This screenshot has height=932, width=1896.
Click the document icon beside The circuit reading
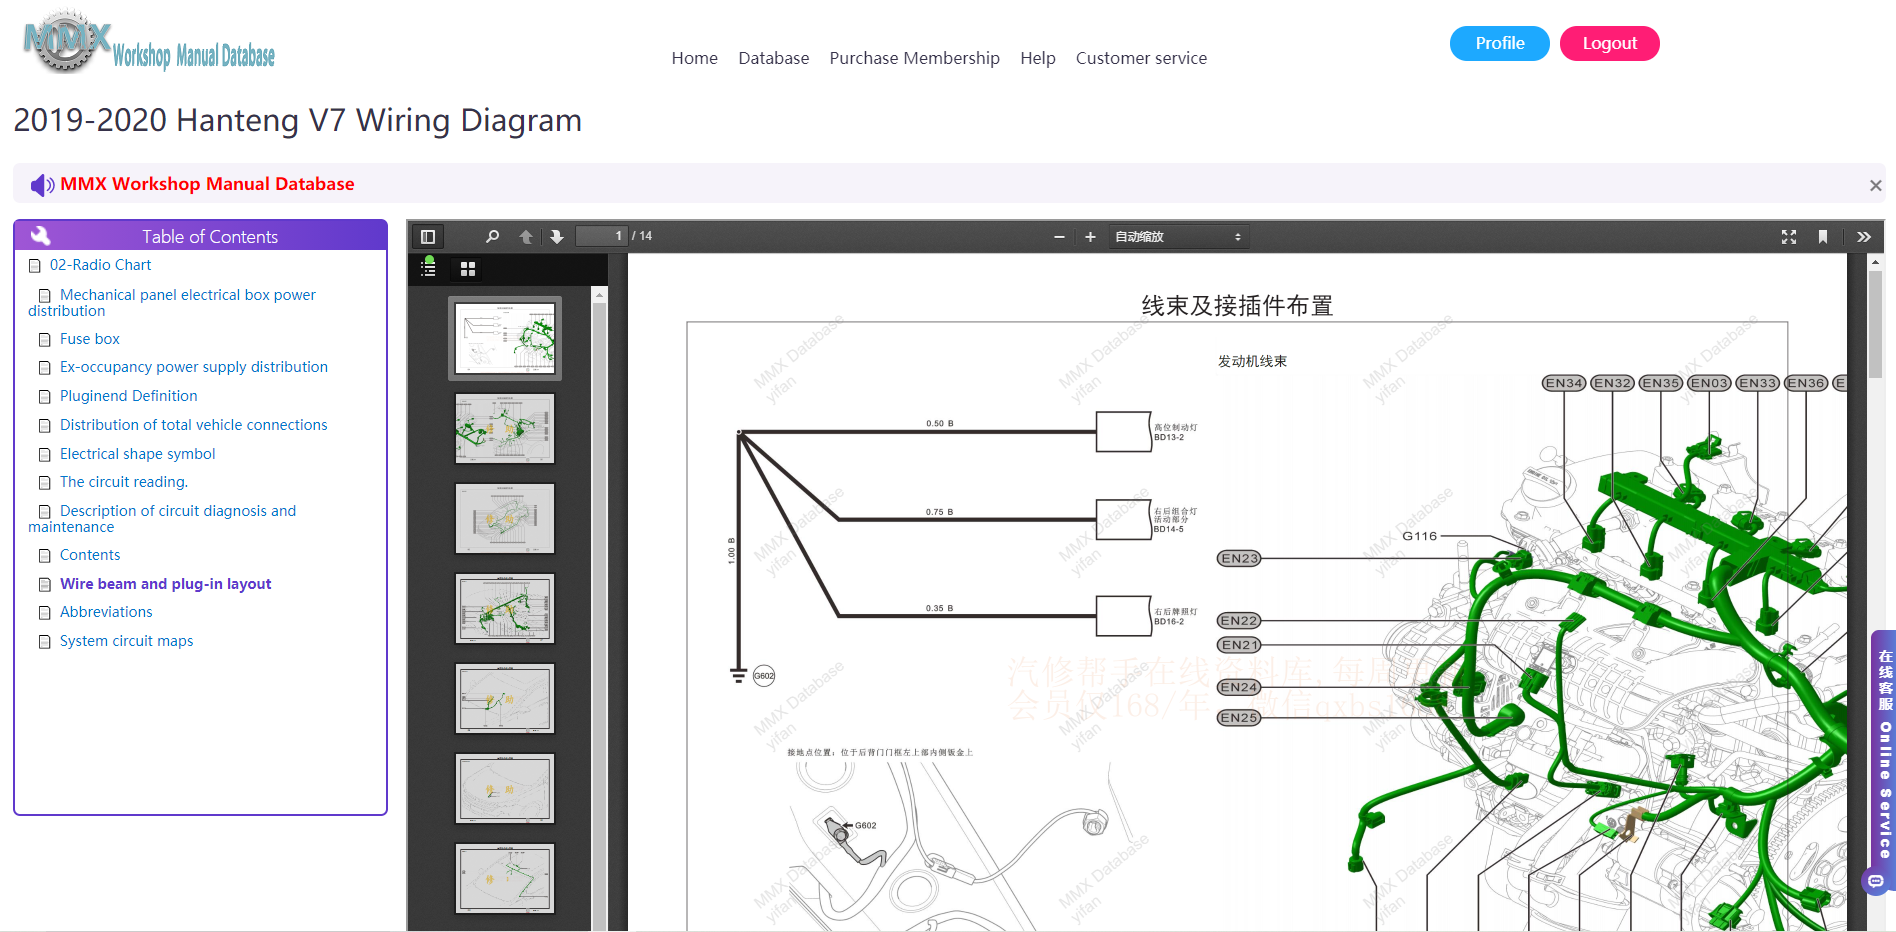44,483
